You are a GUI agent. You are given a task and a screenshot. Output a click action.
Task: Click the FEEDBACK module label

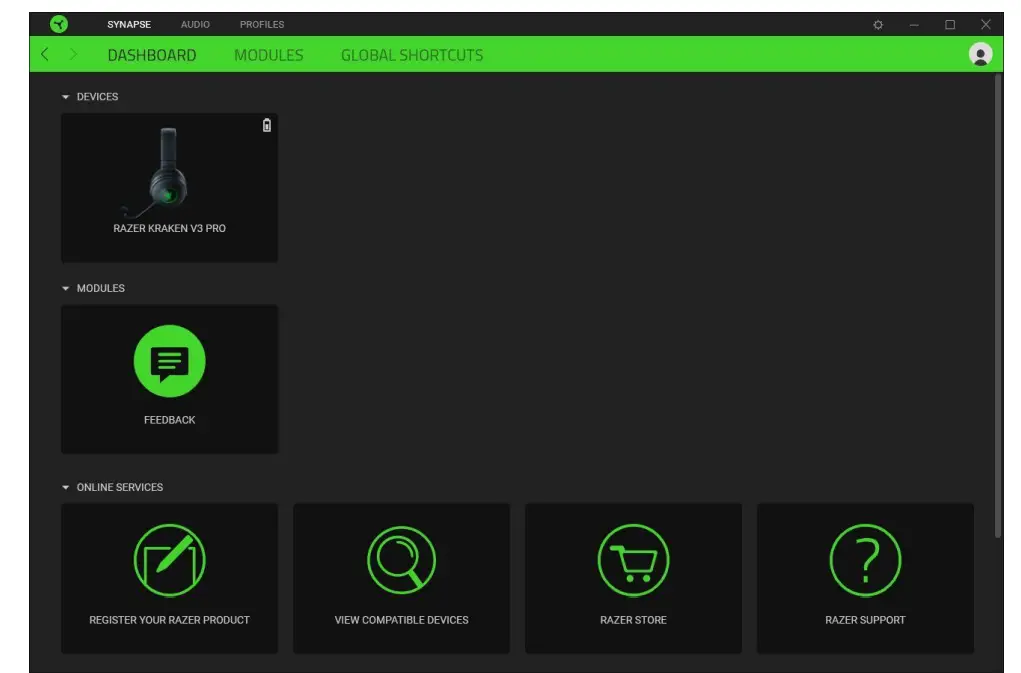(x=169, y=420)
